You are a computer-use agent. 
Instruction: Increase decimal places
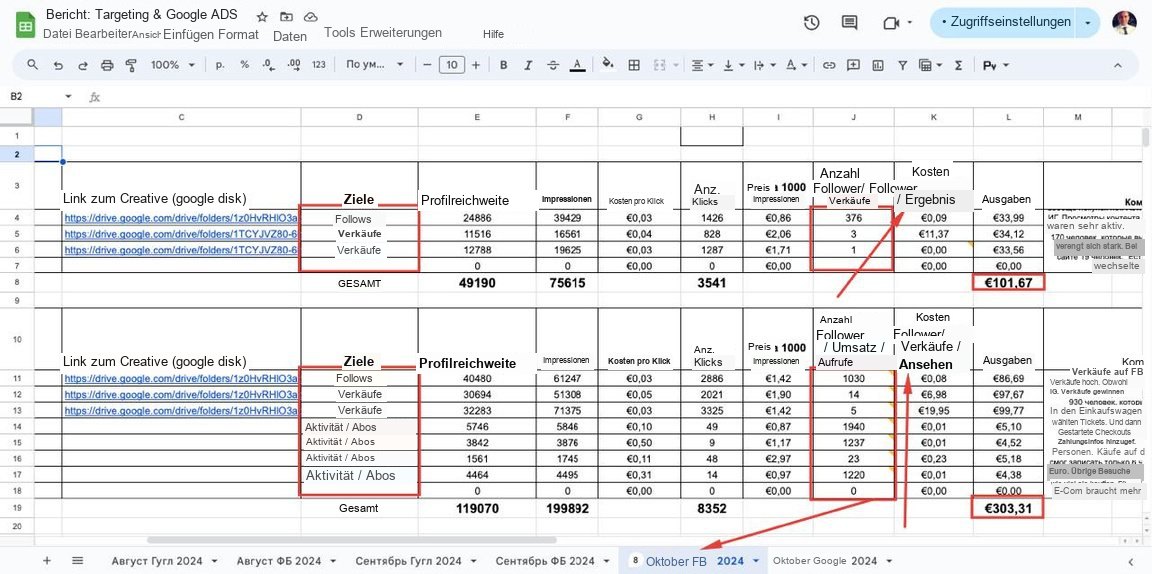pyautogui.click(x=294, y=65)
